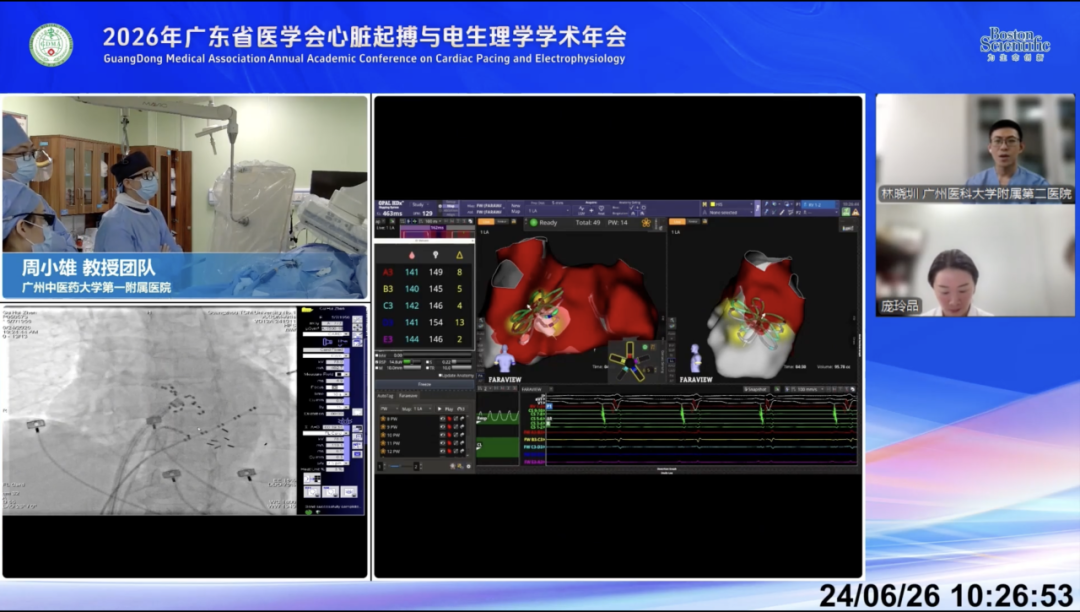The width and height of the screenshot is (1080, 612).
Task: Click the yellow triangle delta column header icon
Action: 459,255
